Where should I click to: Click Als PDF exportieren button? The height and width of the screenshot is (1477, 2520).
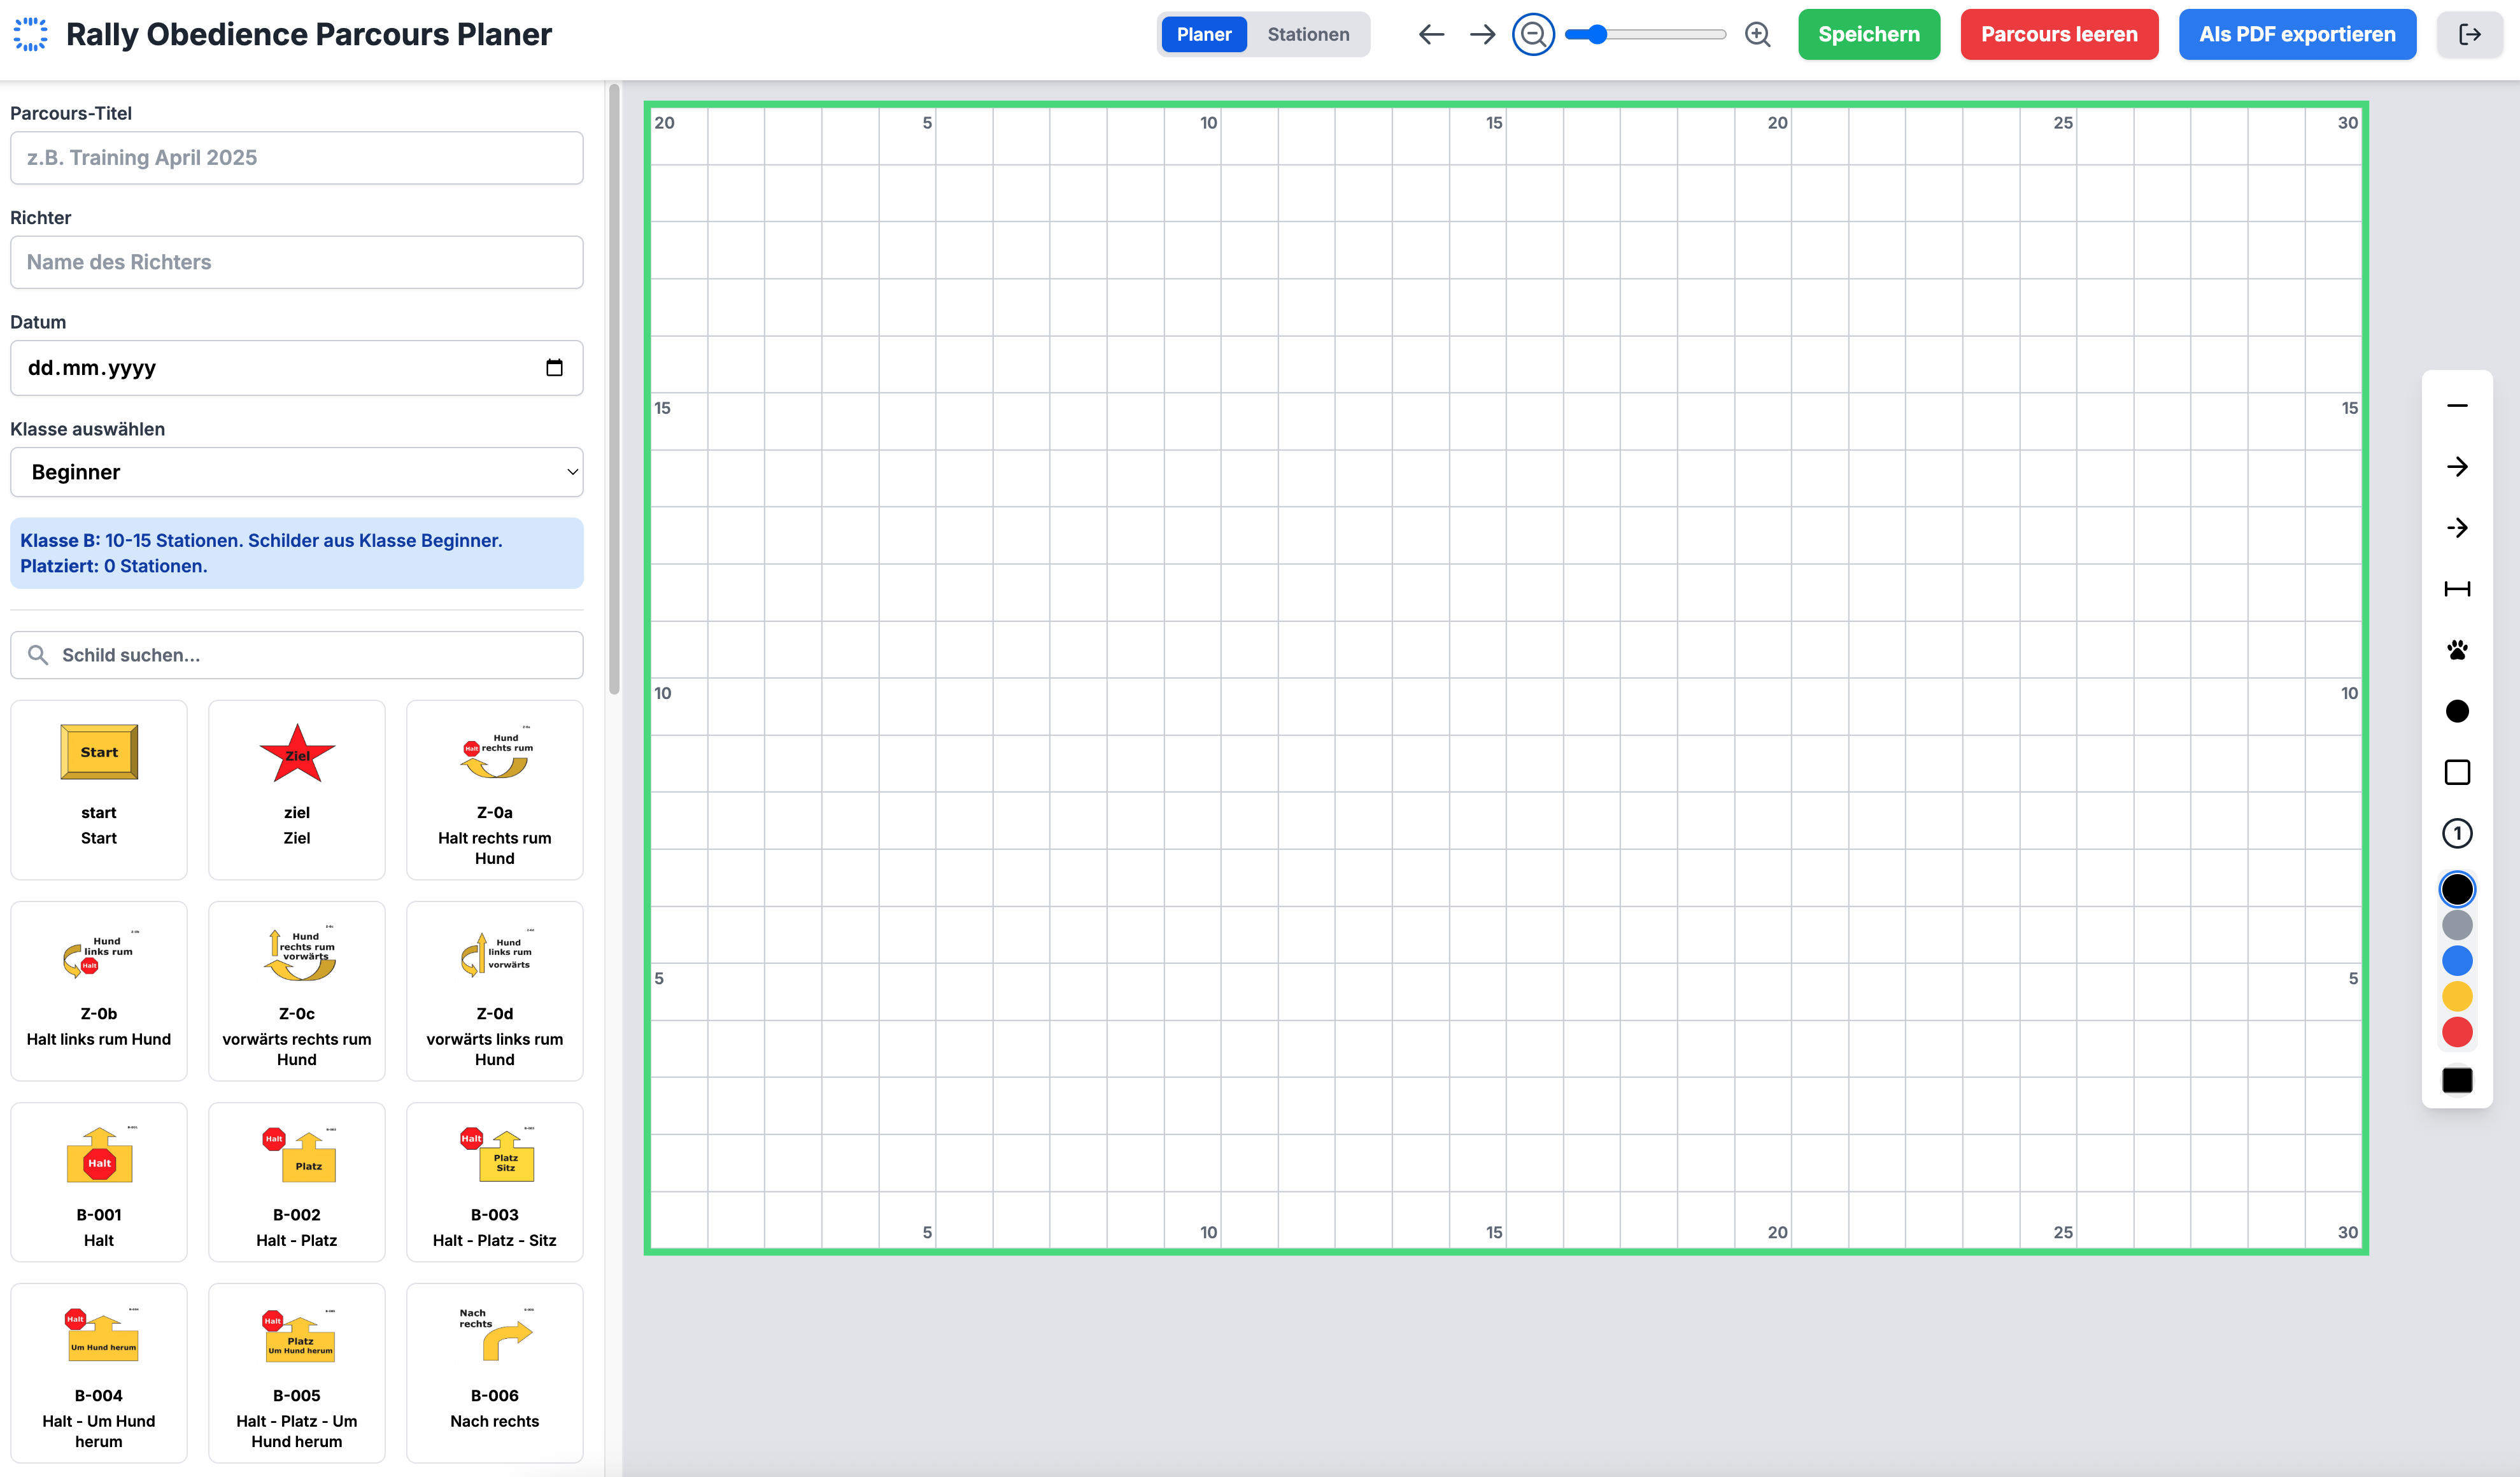point(2296,35)
